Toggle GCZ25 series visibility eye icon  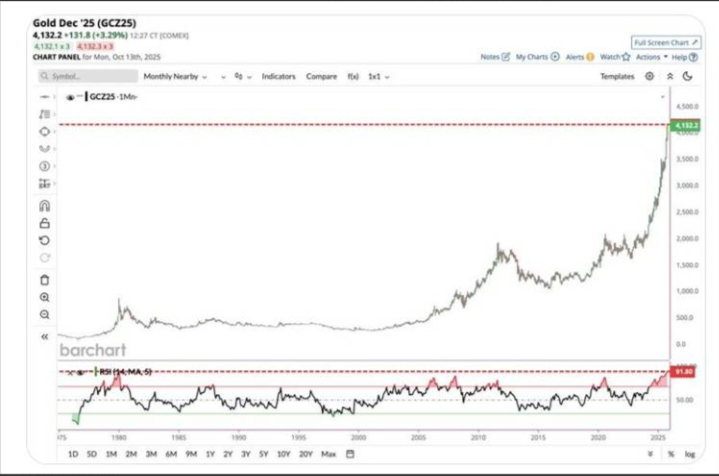click(71, 97)
